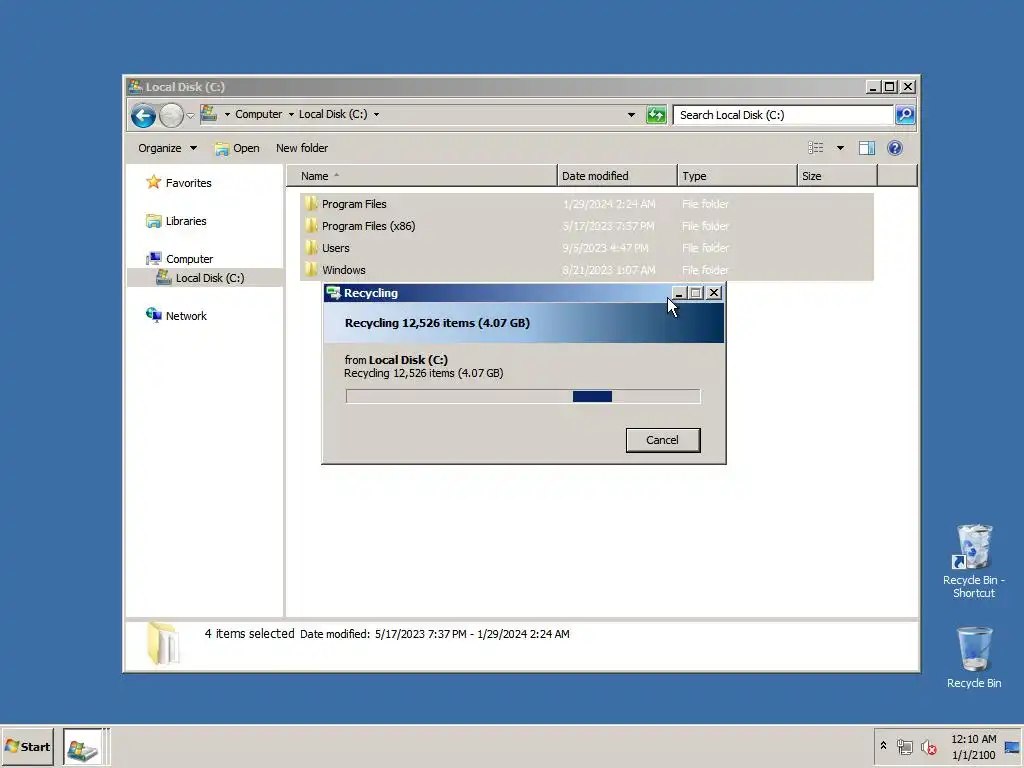Click New folder in toolbar
The height and width of the screenshot is (768, 1024).
click(x=302, y=148)
